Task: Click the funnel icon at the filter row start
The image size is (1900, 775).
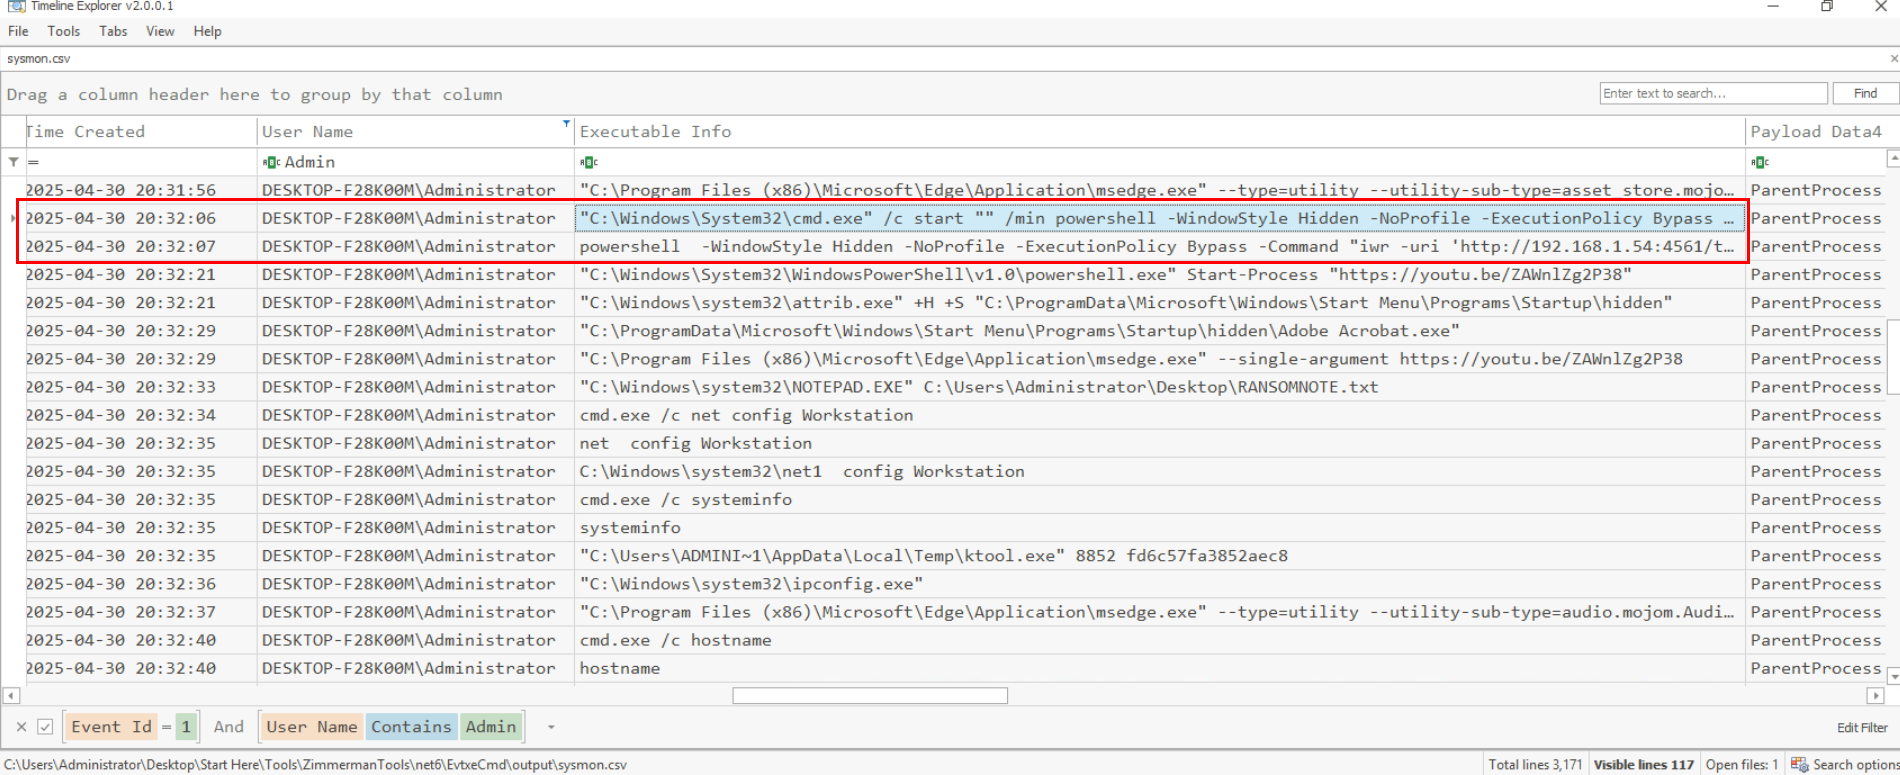Action: 13,162
